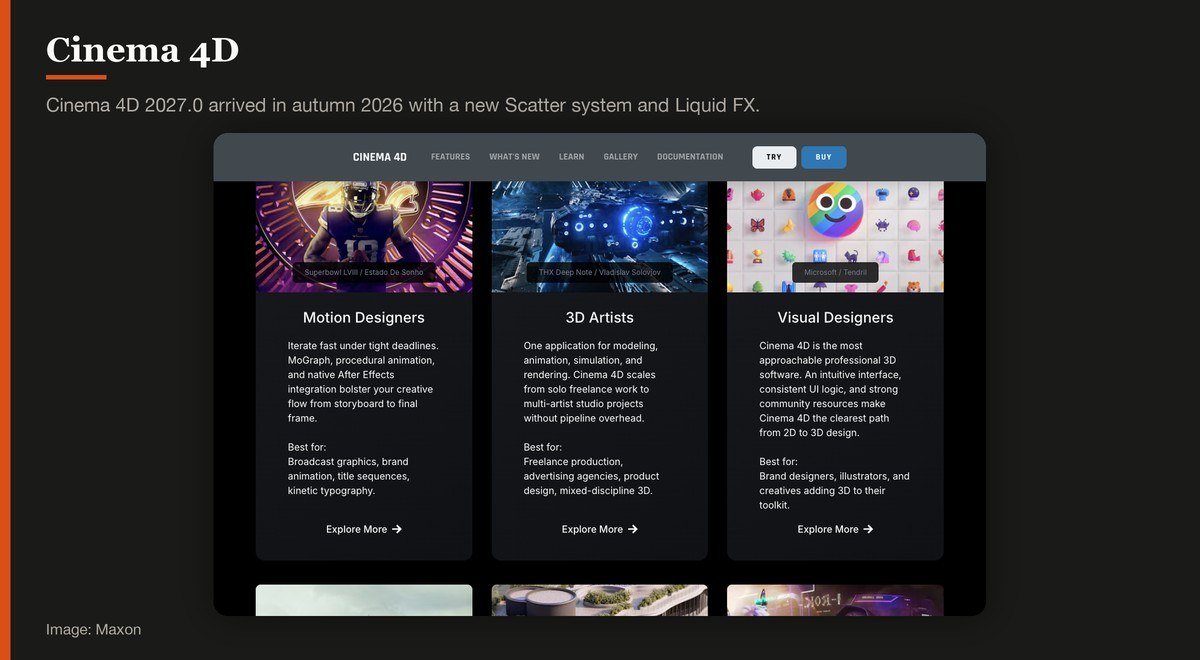1200x660 pixels.
Task: Click the Microsoft / Tendril caption
Action: 835,272
